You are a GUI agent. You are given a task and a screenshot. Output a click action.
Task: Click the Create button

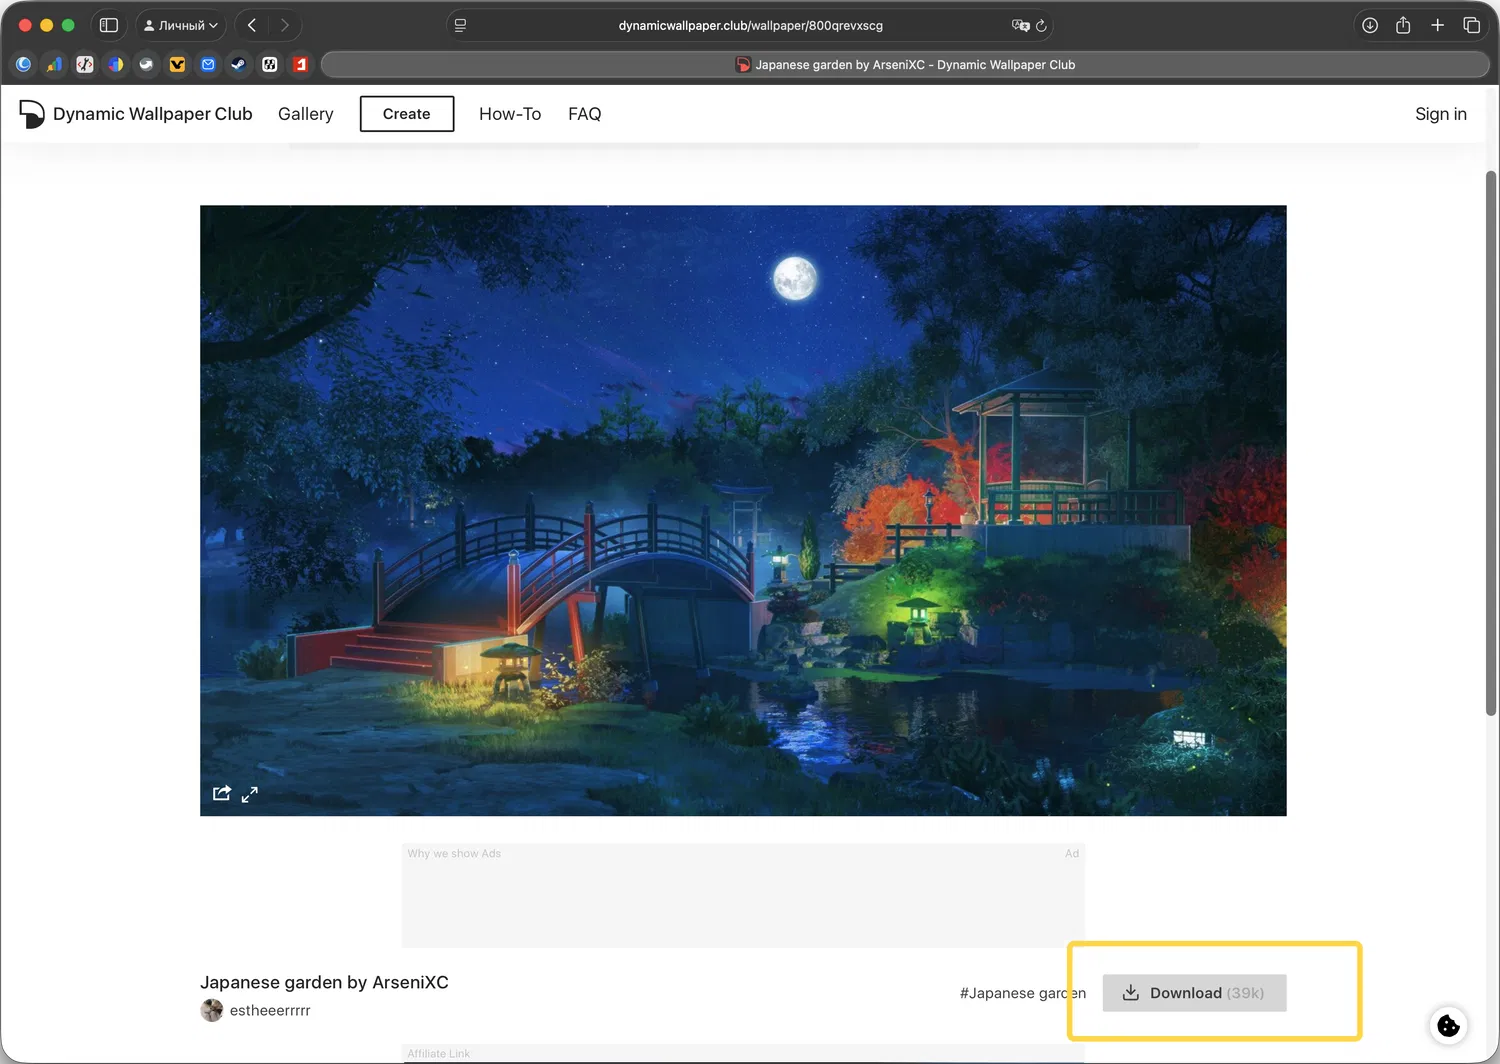point(406,114)
